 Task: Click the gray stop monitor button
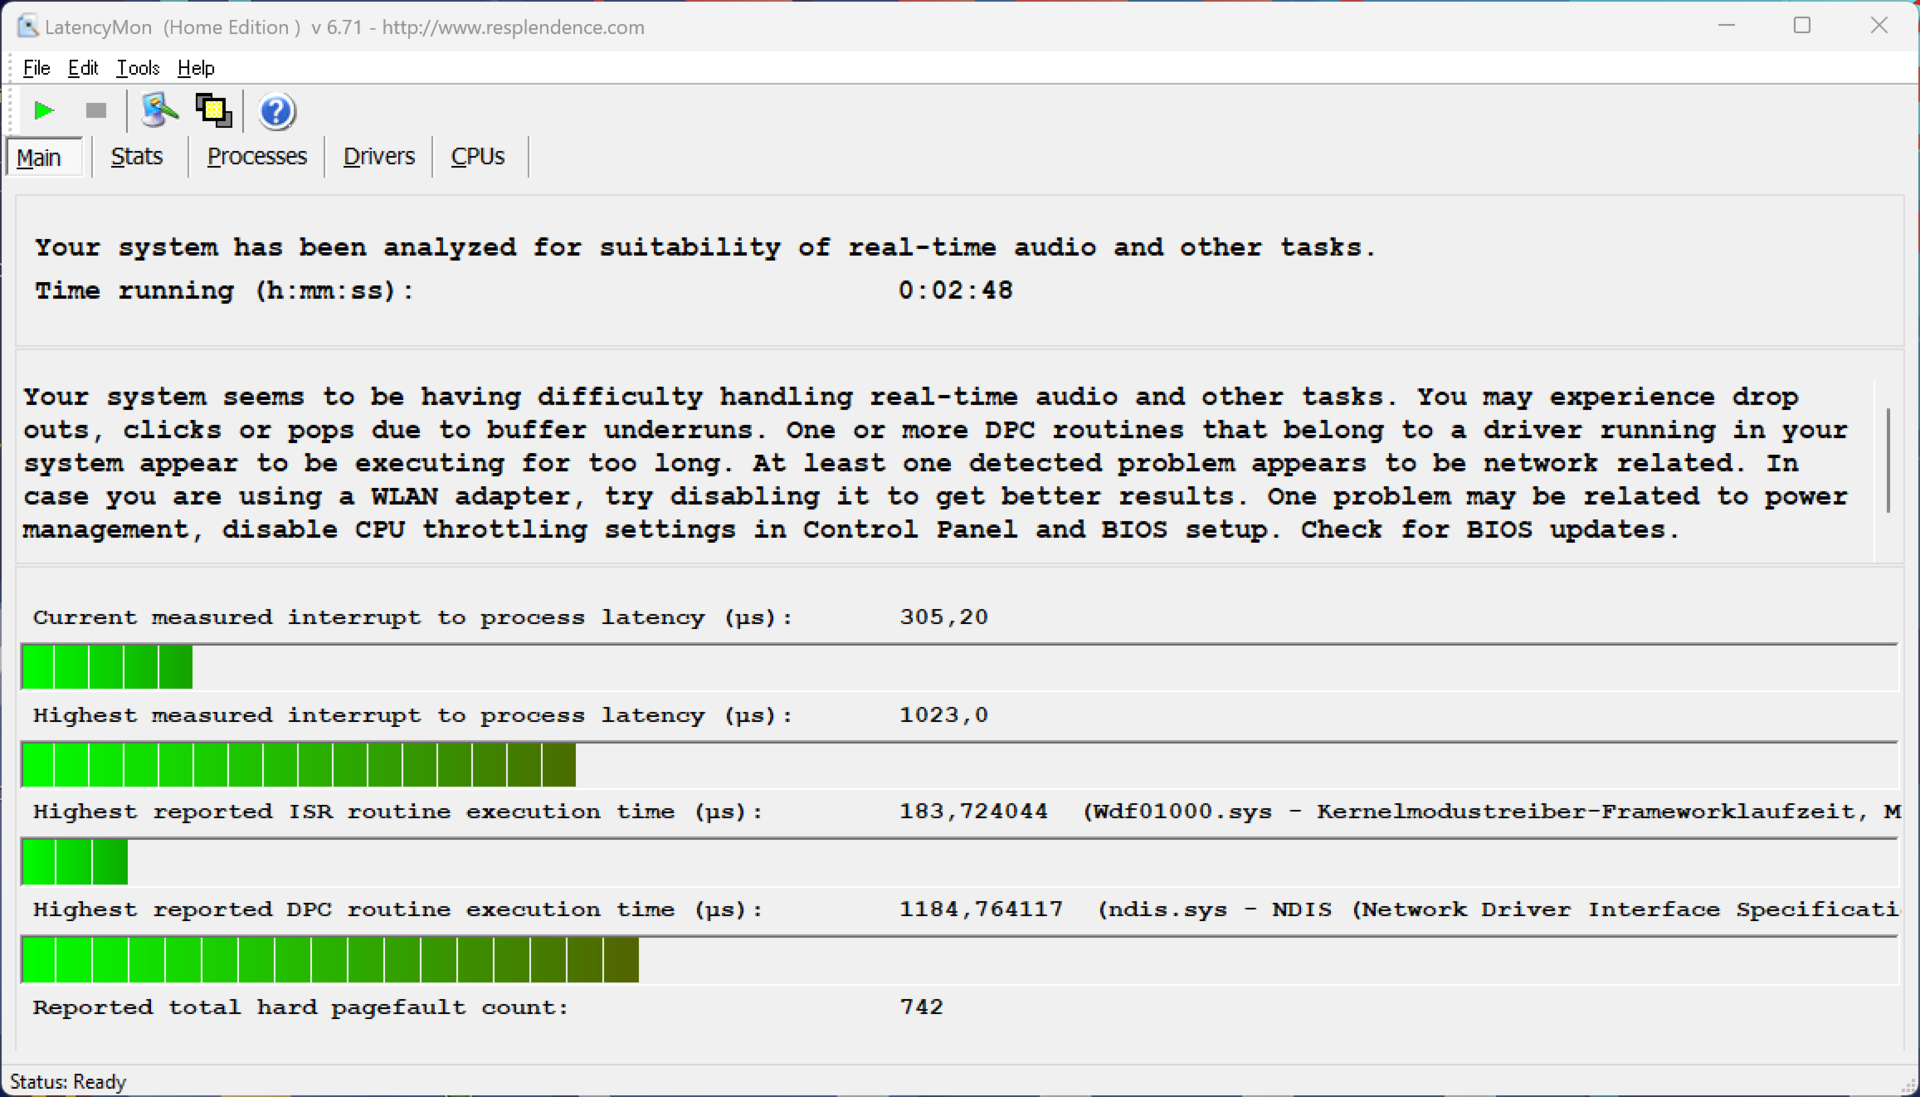click(96, 110)
